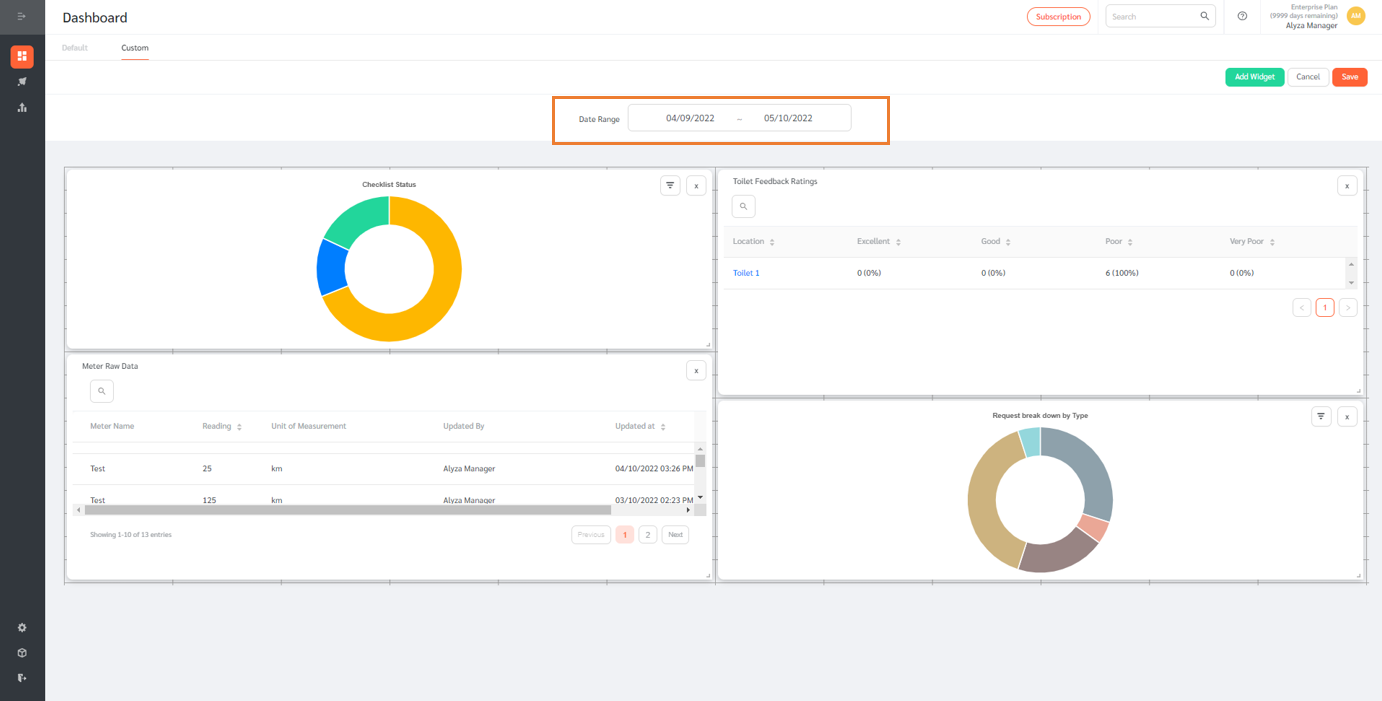Log out using the bottom sidebar icon
1382x701 pixels.
pos(21,677)
